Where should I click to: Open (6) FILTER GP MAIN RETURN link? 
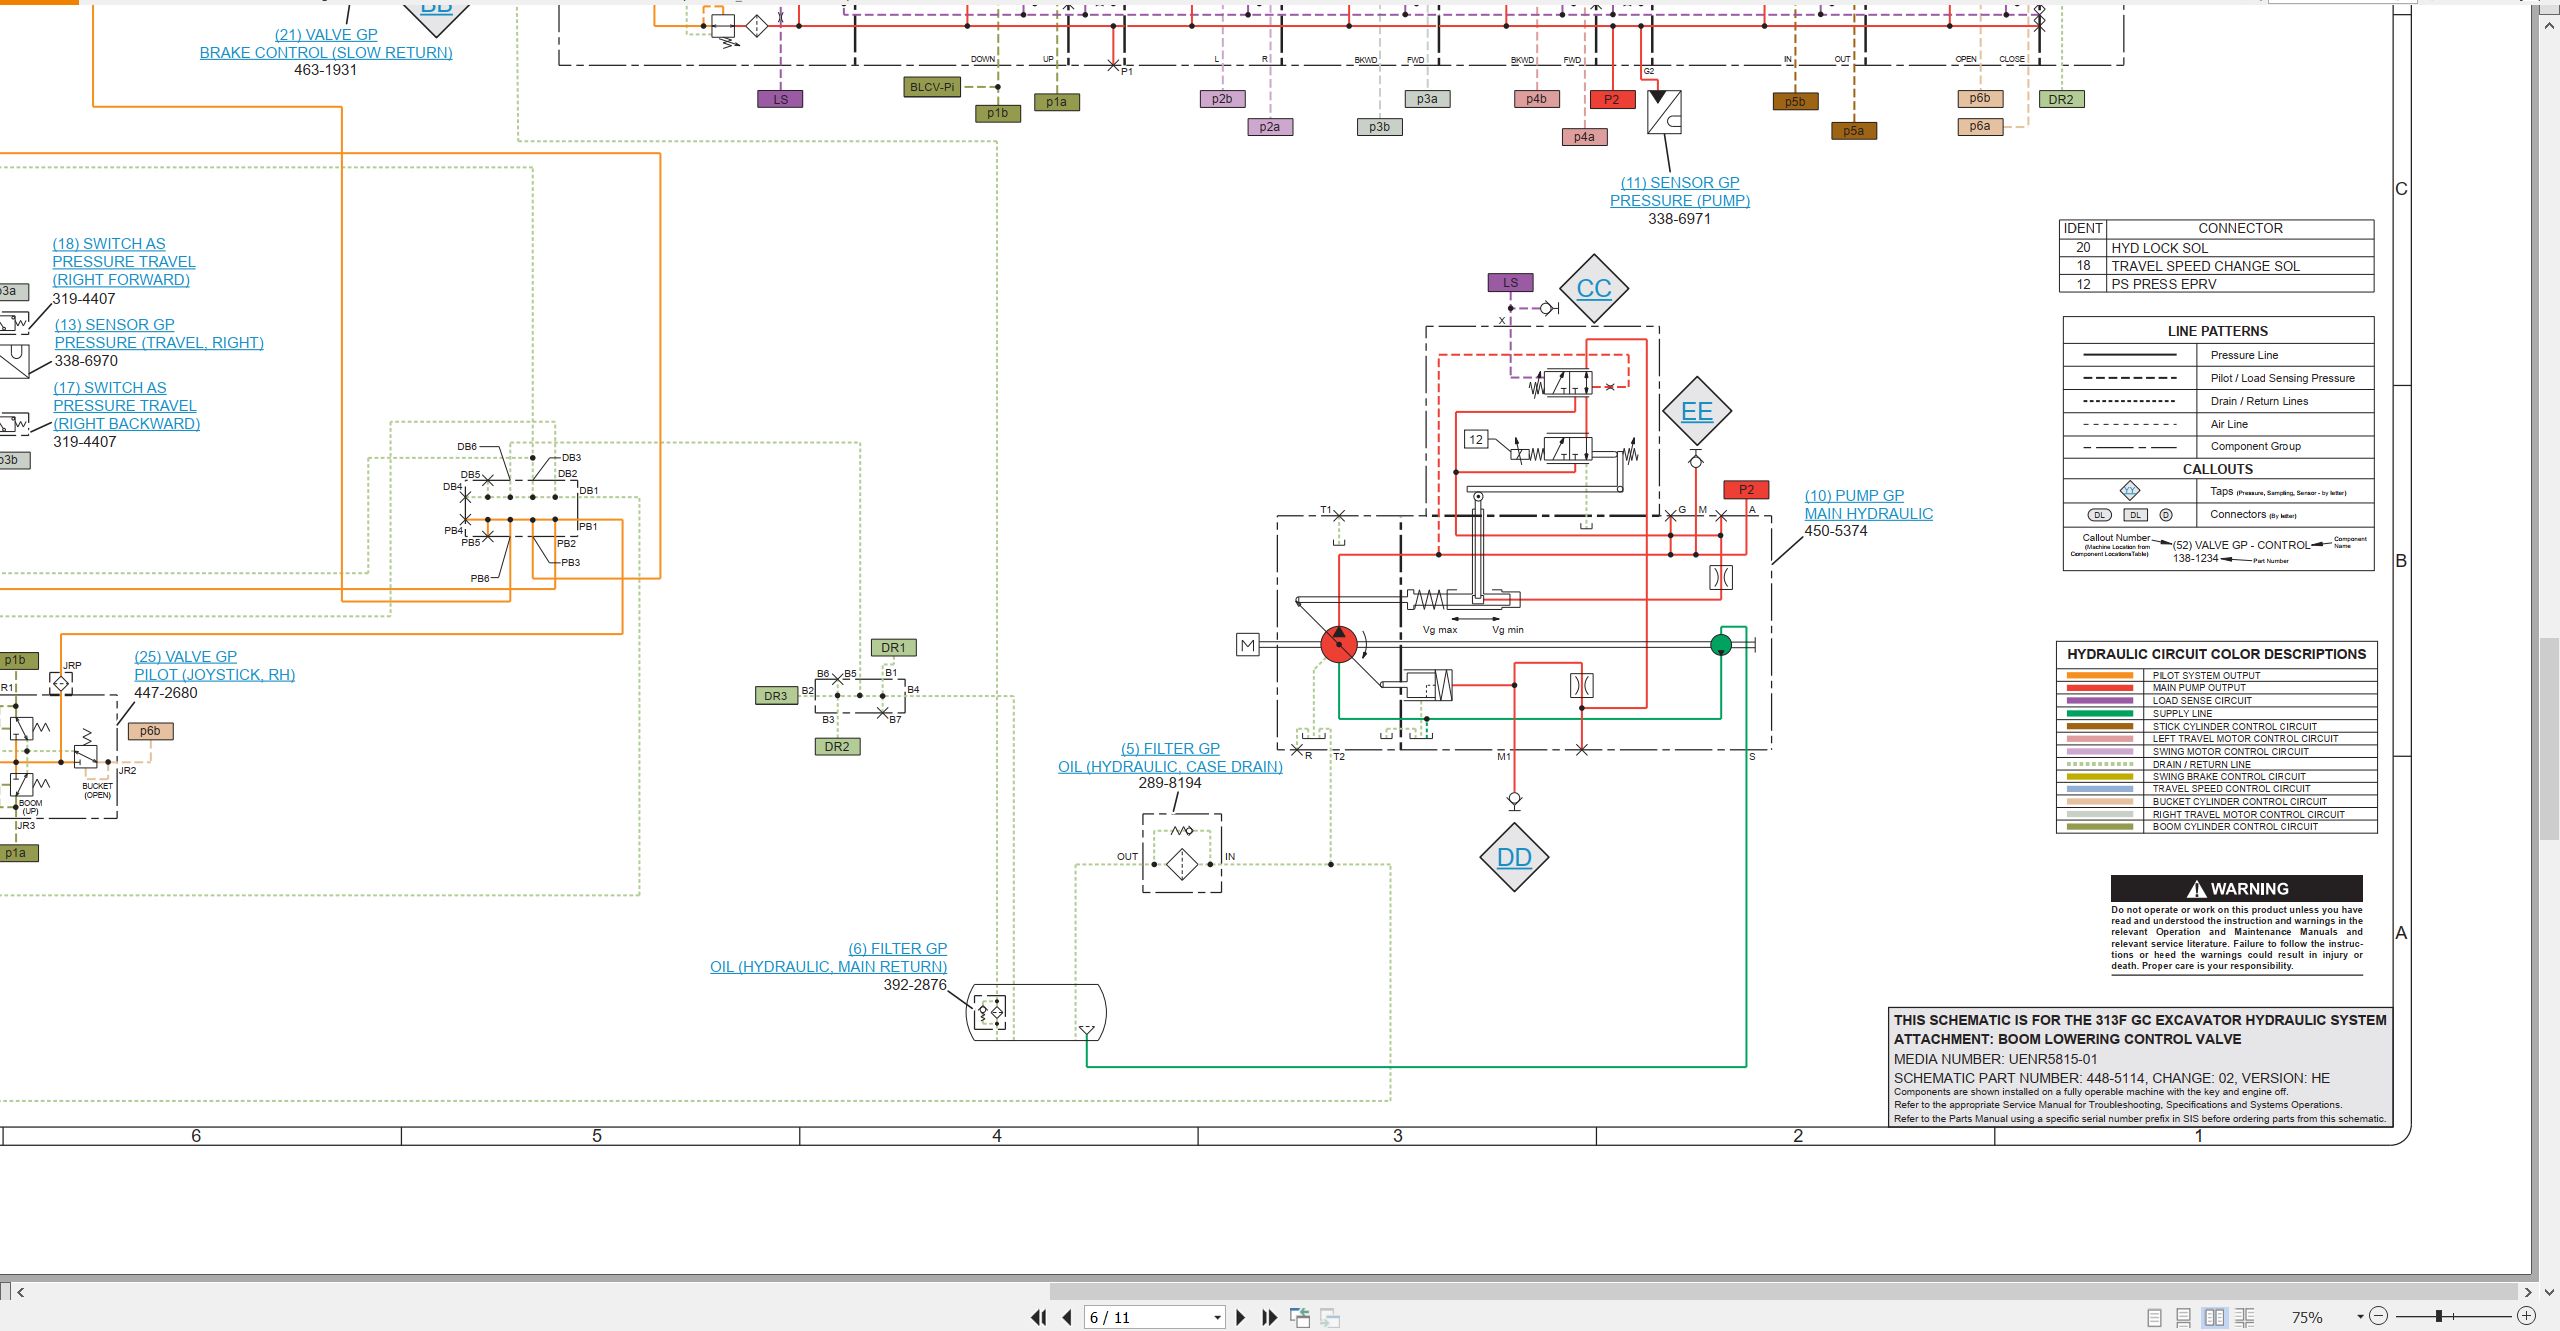tap(828, 957)
